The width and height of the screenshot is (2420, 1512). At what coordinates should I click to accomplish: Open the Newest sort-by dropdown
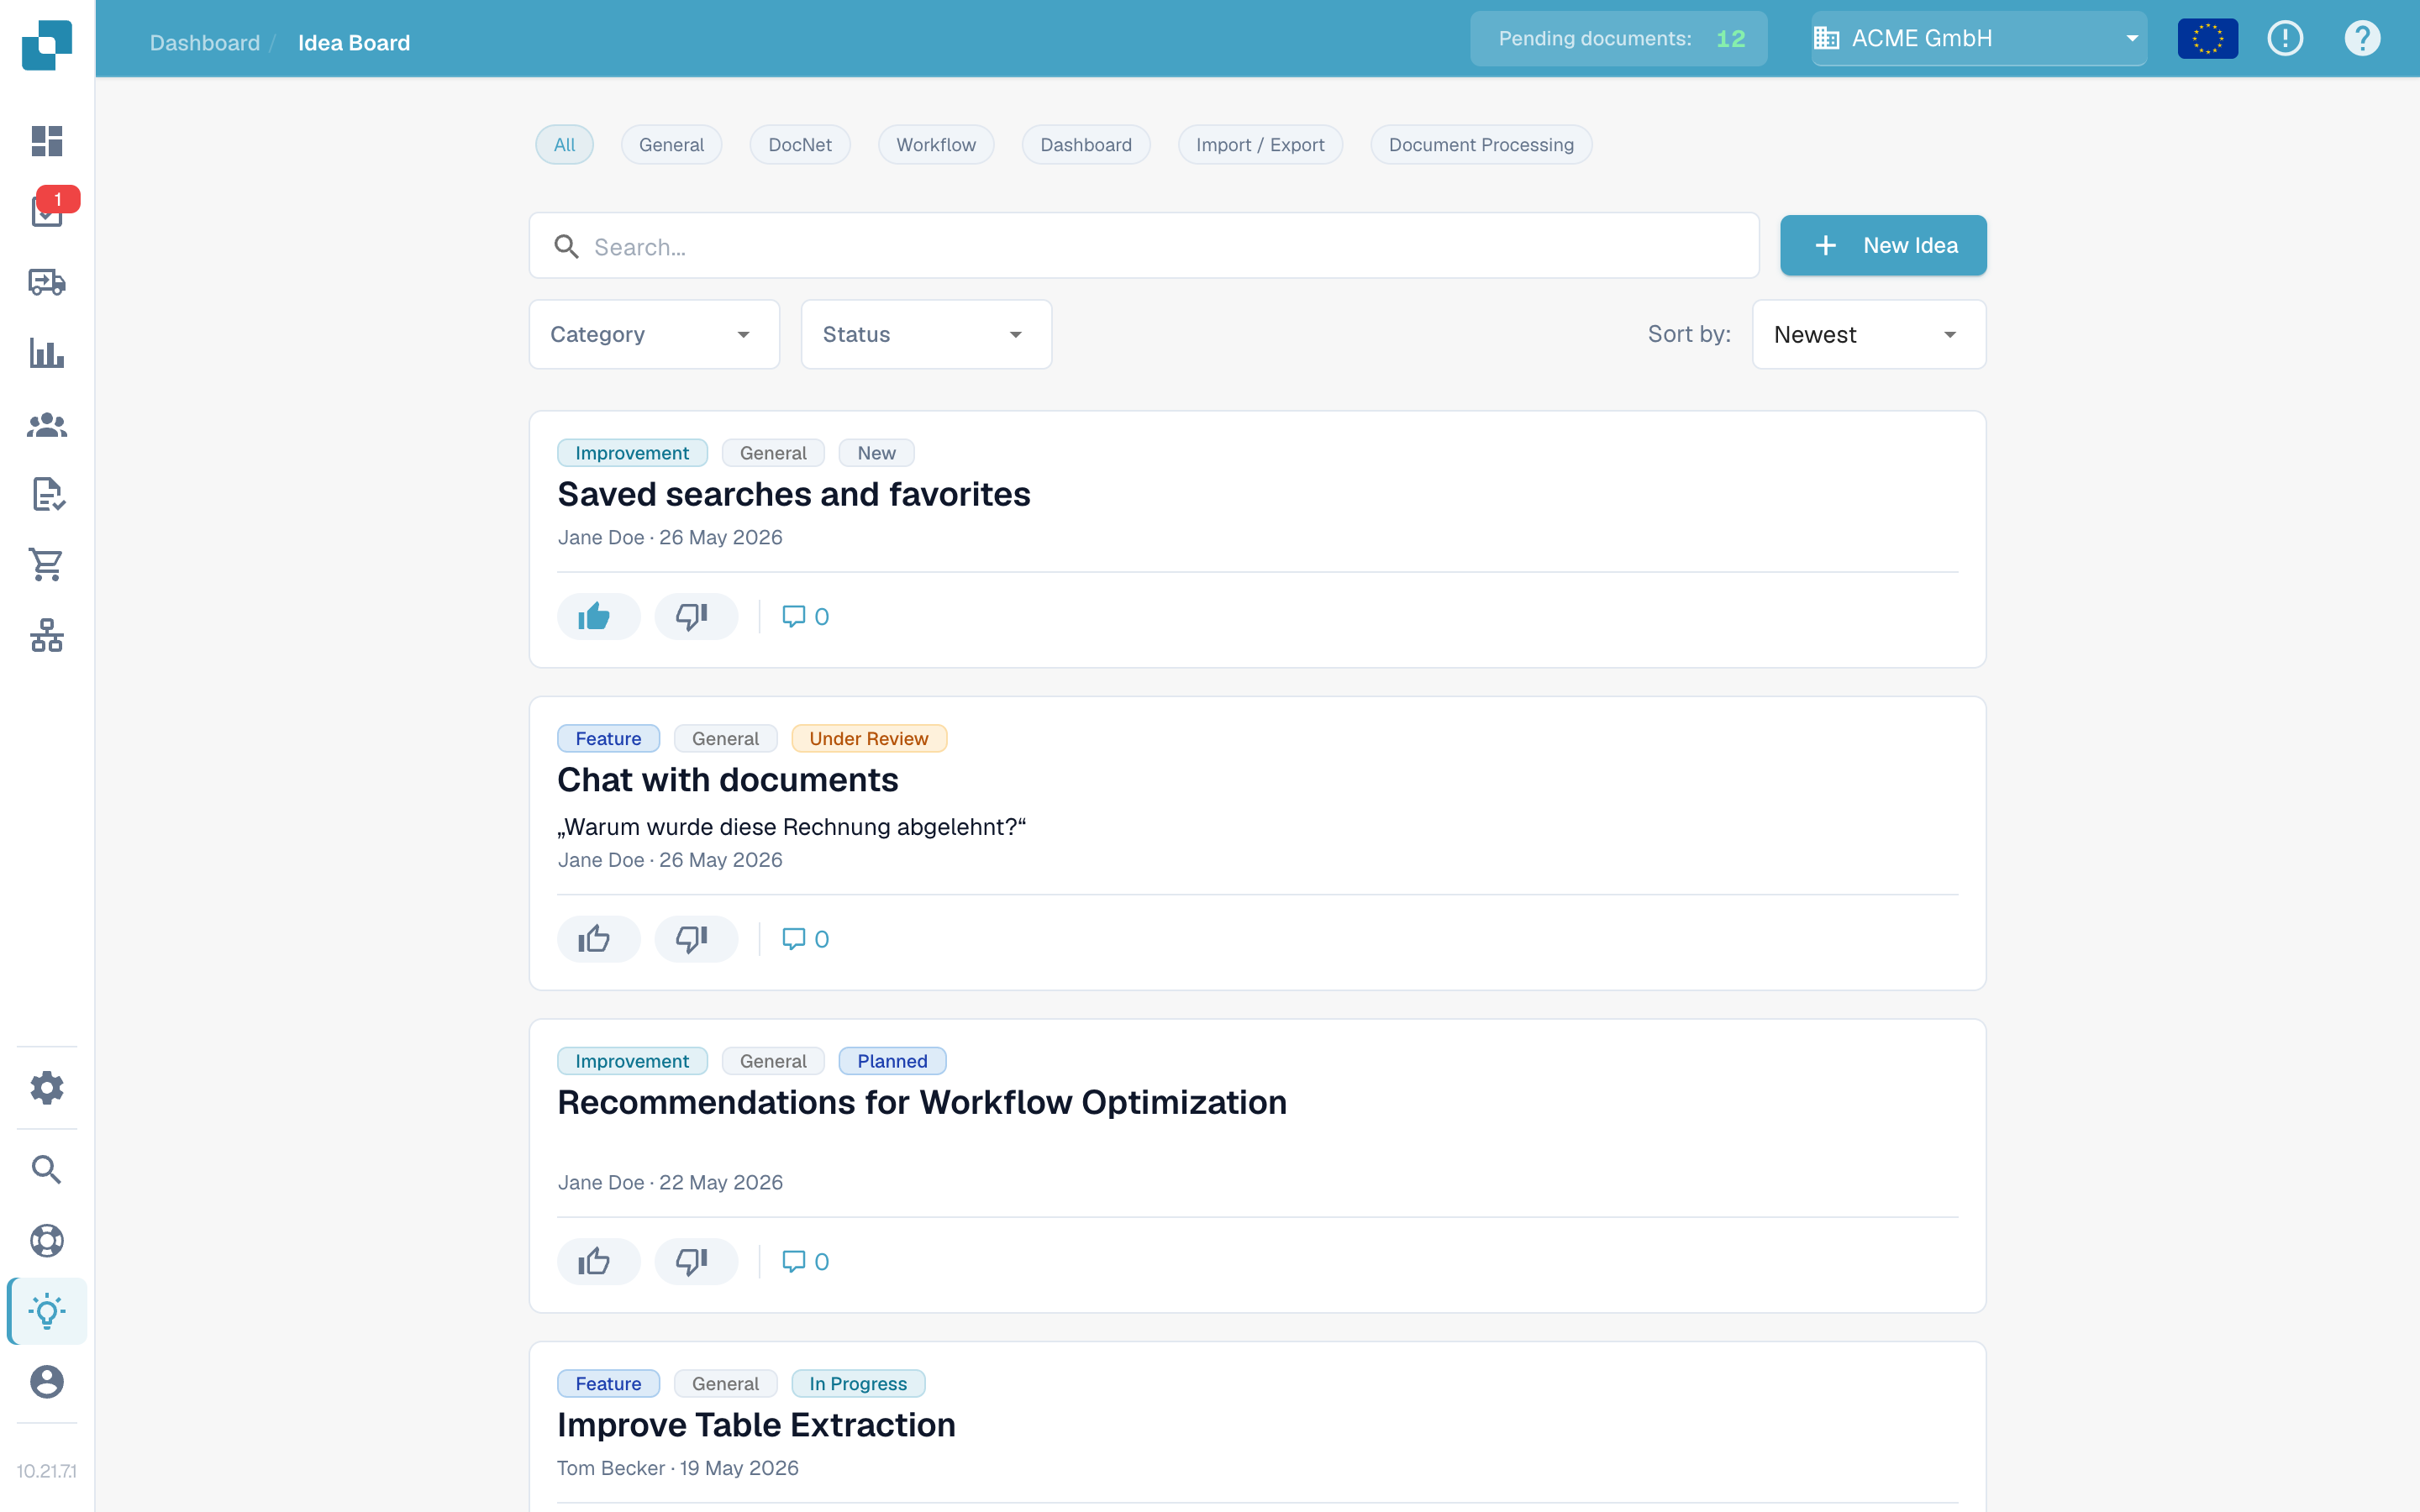click(1869, 334)
